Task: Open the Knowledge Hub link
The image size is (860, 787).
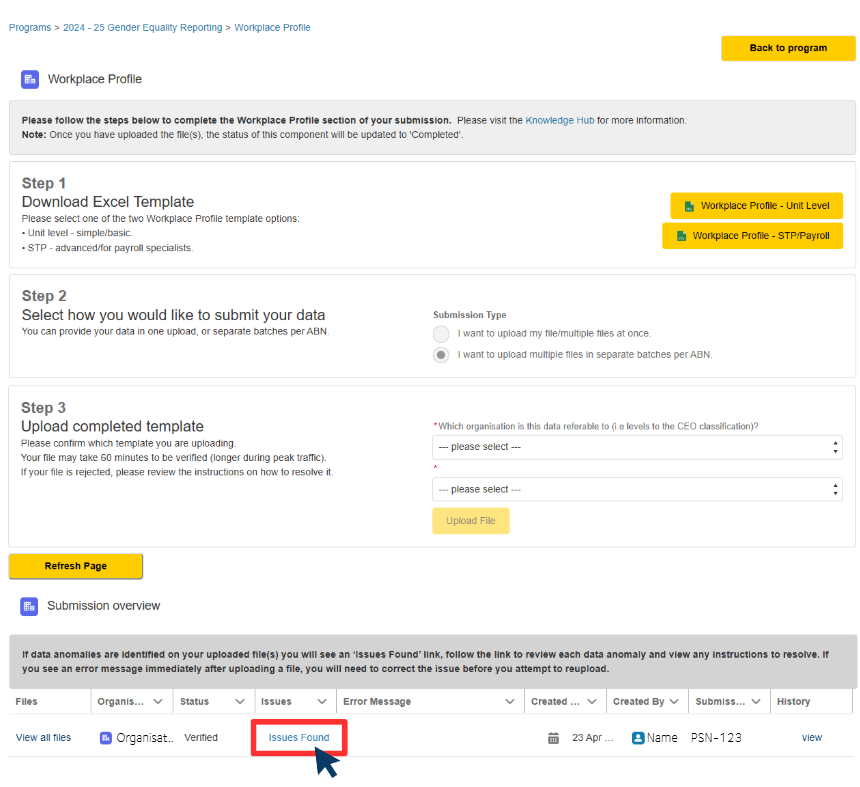Action: tap(559, 120)
